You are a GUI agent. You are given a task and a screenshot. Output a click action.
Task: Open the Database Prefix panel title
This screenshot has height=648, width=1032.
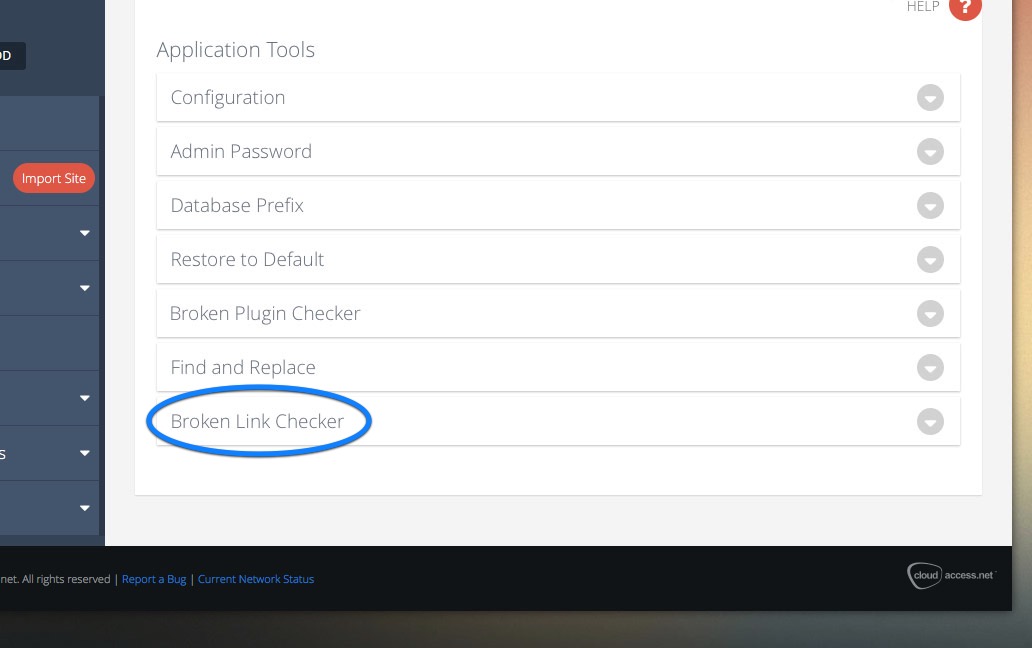coord(237,205)
